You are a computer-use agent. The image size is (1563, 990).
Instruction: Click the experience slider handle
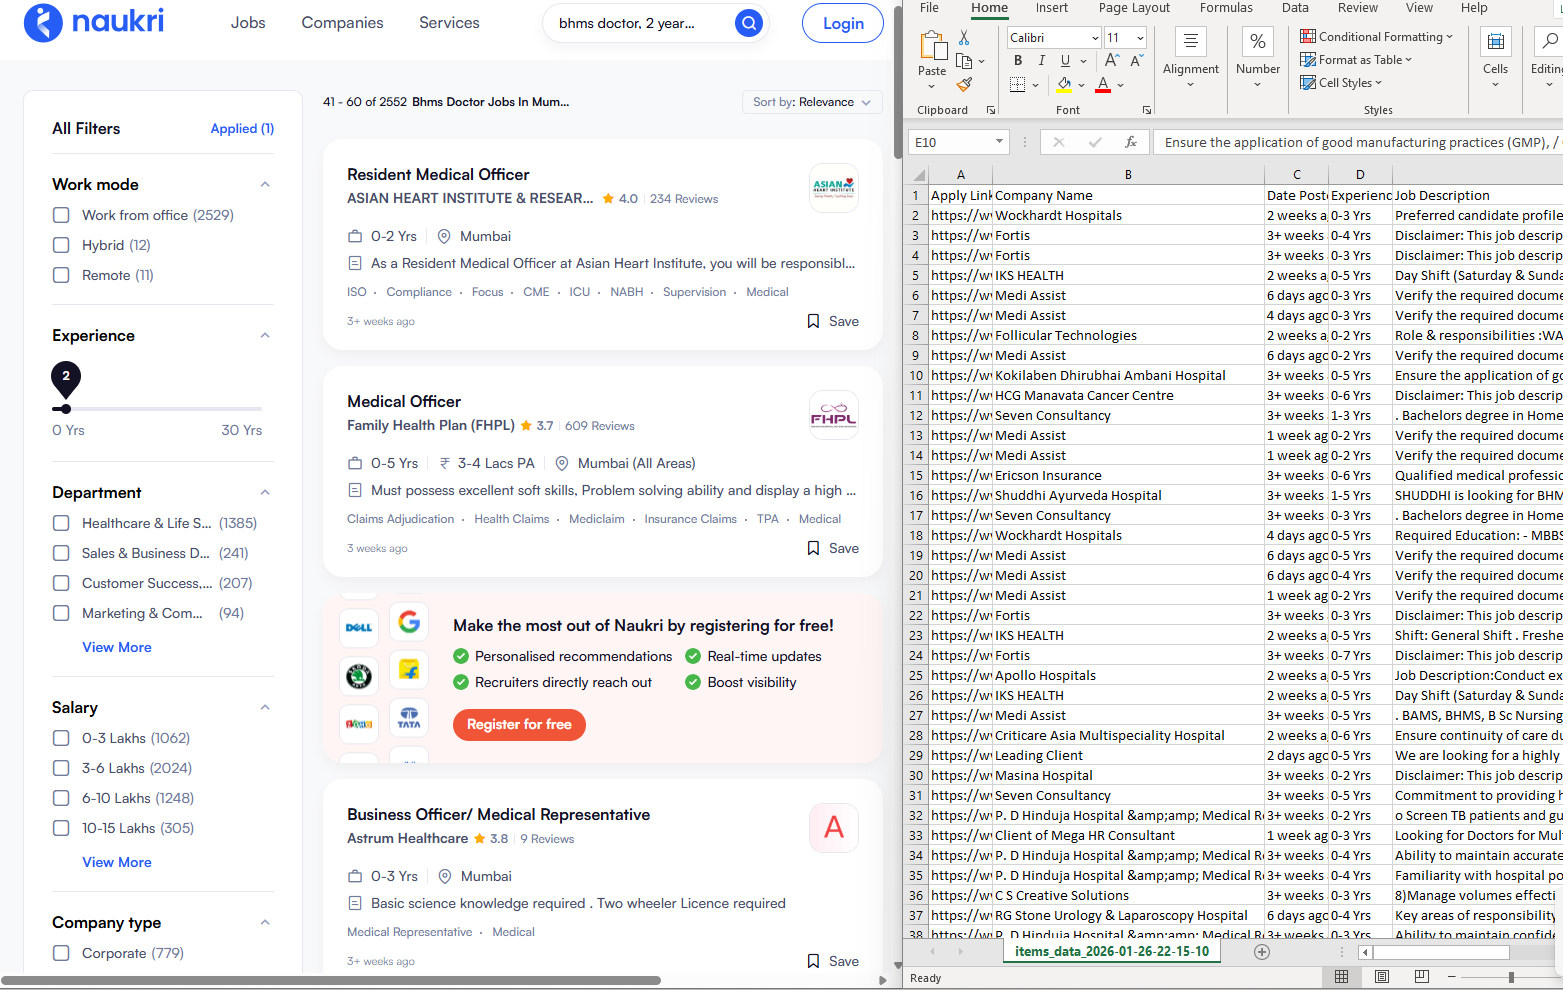pyautogui.click(x=66, y=409)
